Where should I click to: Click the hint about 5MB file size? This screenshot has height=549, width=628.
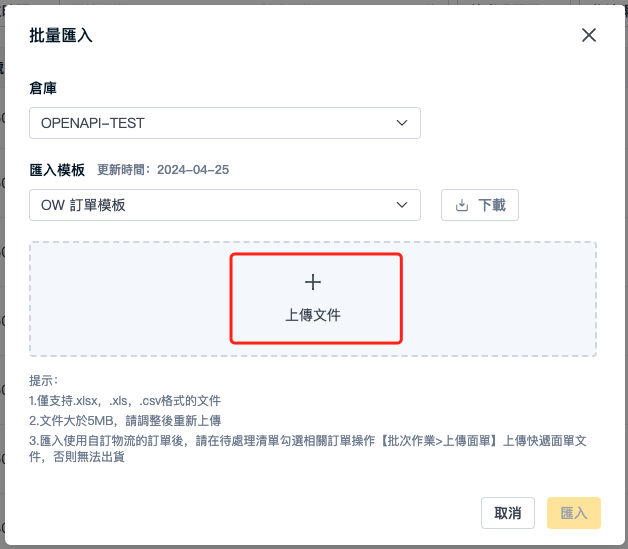pyautogui.click(x=125, y=420)
